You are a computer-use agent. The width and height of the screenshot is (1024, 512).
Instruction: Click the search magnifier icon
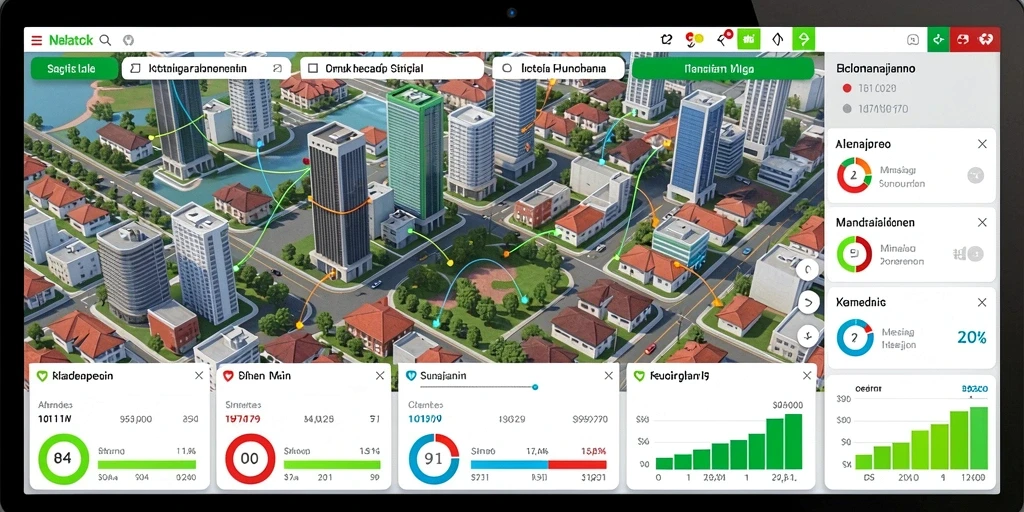(x=105, y=40)
